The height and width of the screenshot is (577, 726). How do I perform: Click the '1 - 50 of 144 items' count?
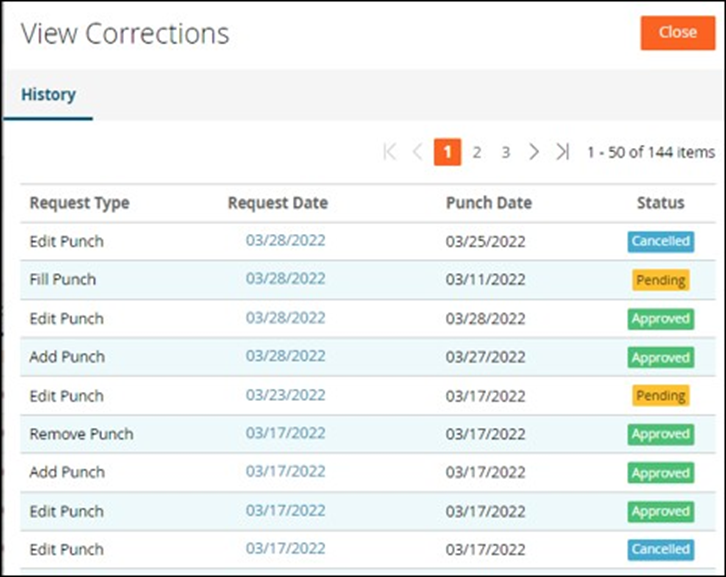[x=651, y=152]
